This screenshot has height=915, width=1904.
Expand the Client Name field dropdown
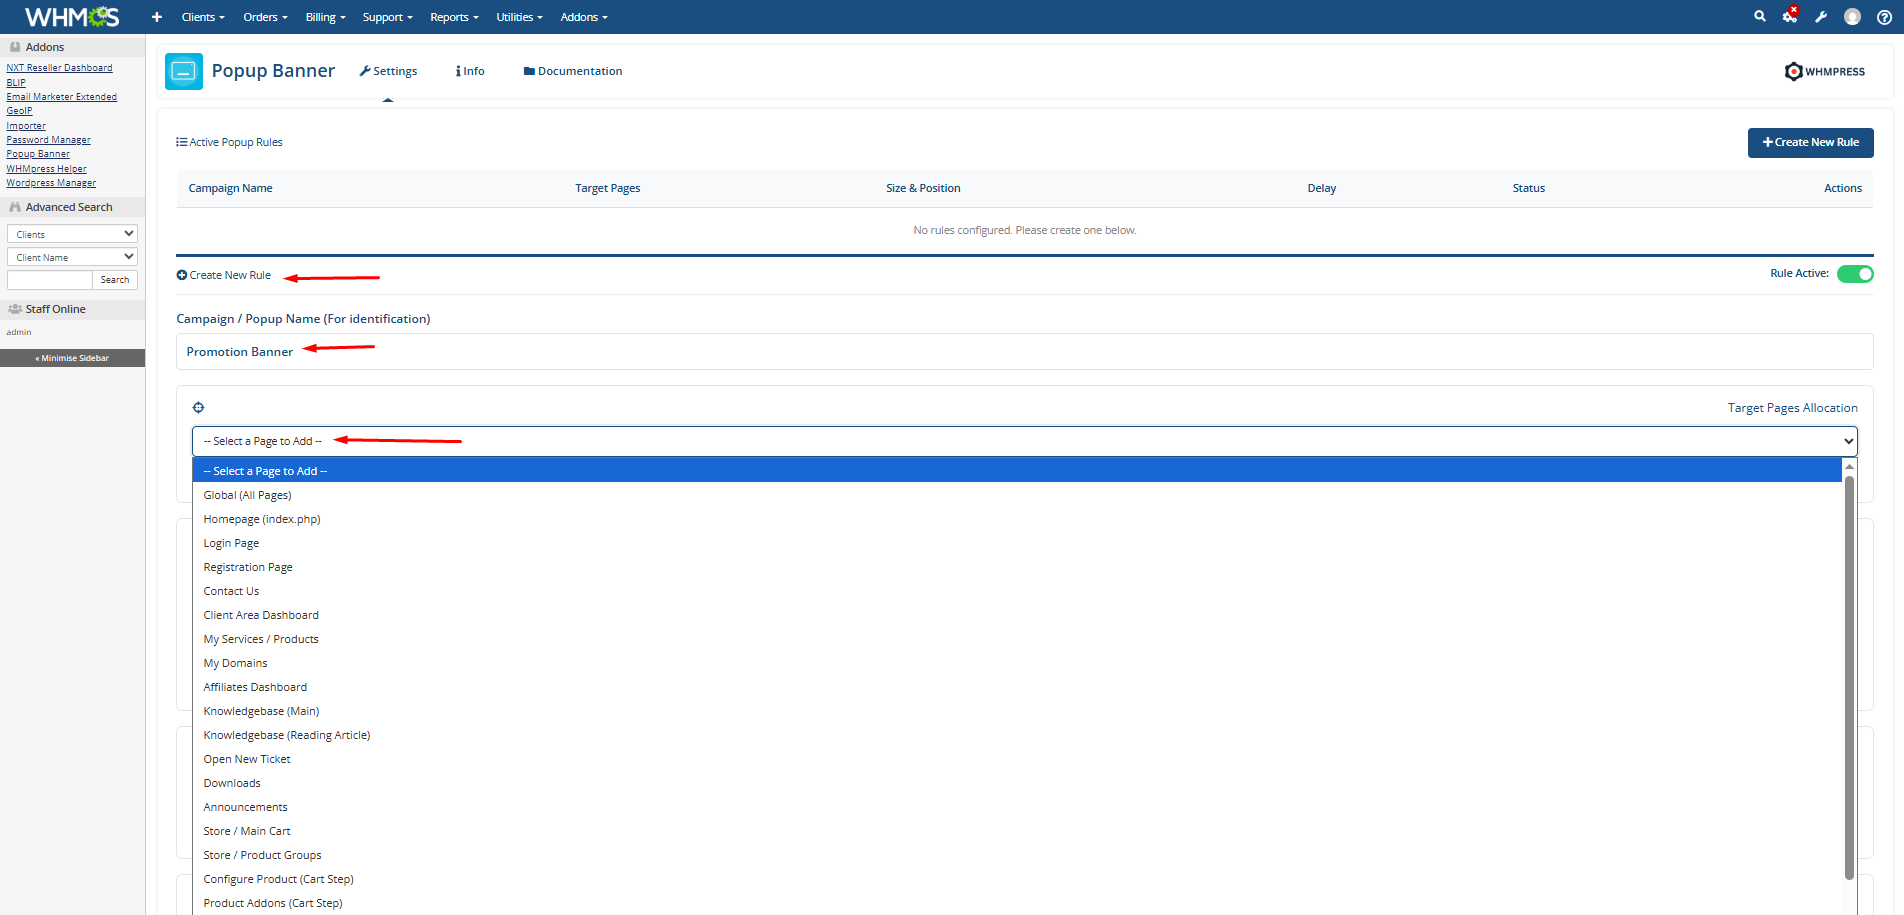72,257
